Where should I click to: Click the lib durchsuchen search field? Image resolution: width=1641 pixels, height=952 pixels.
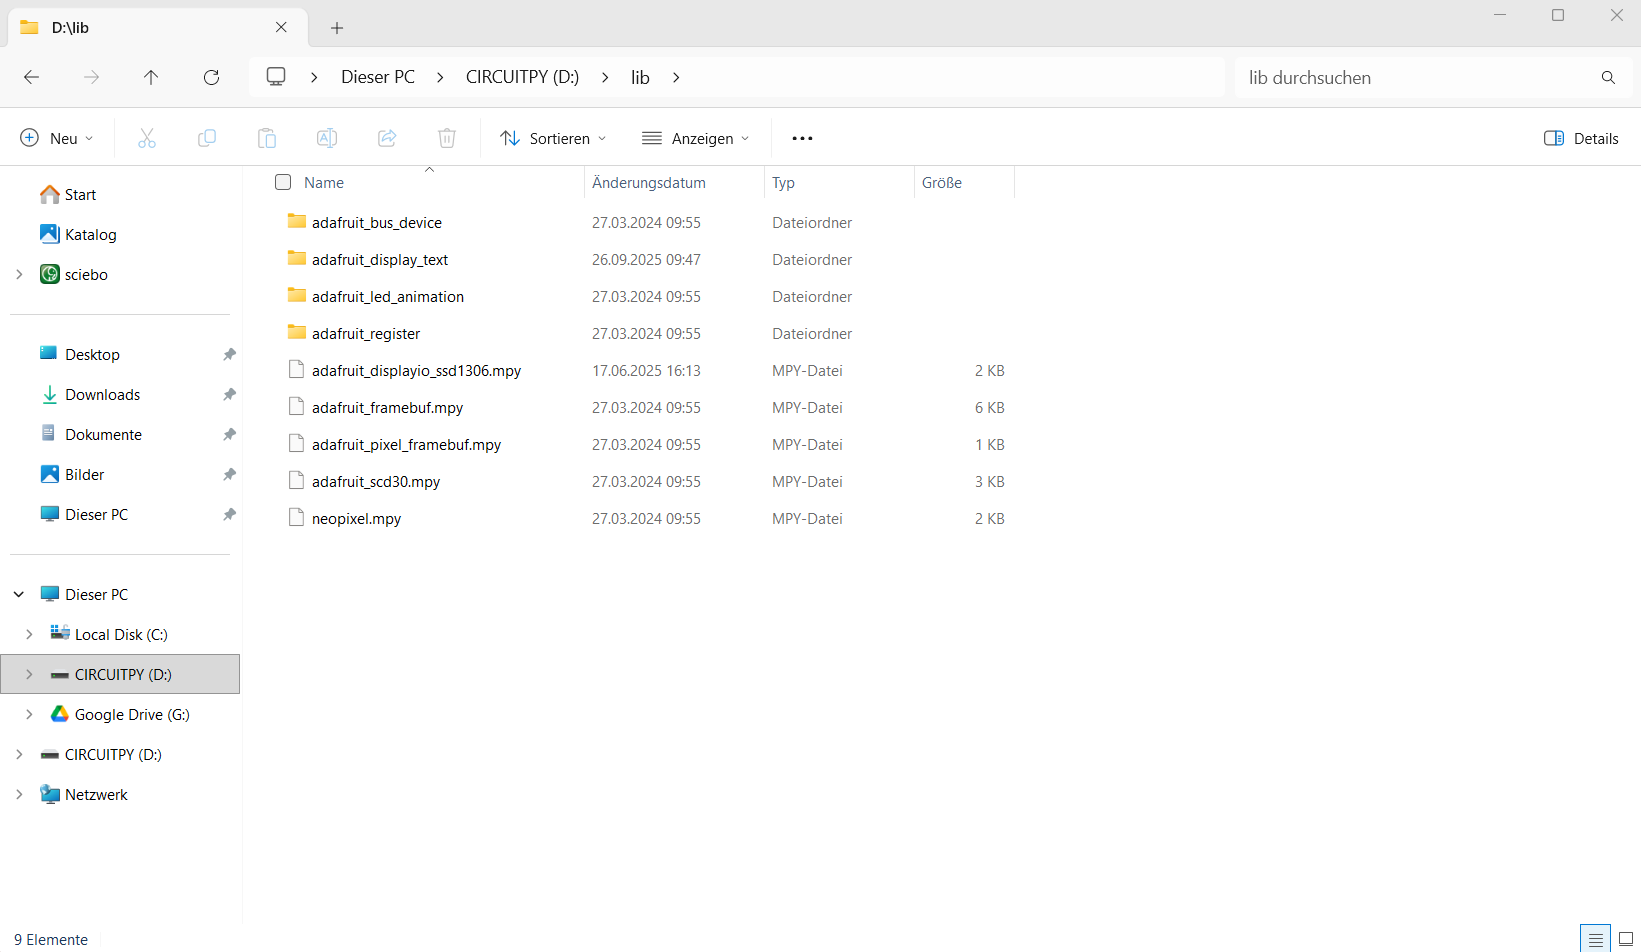point(1415,77)
